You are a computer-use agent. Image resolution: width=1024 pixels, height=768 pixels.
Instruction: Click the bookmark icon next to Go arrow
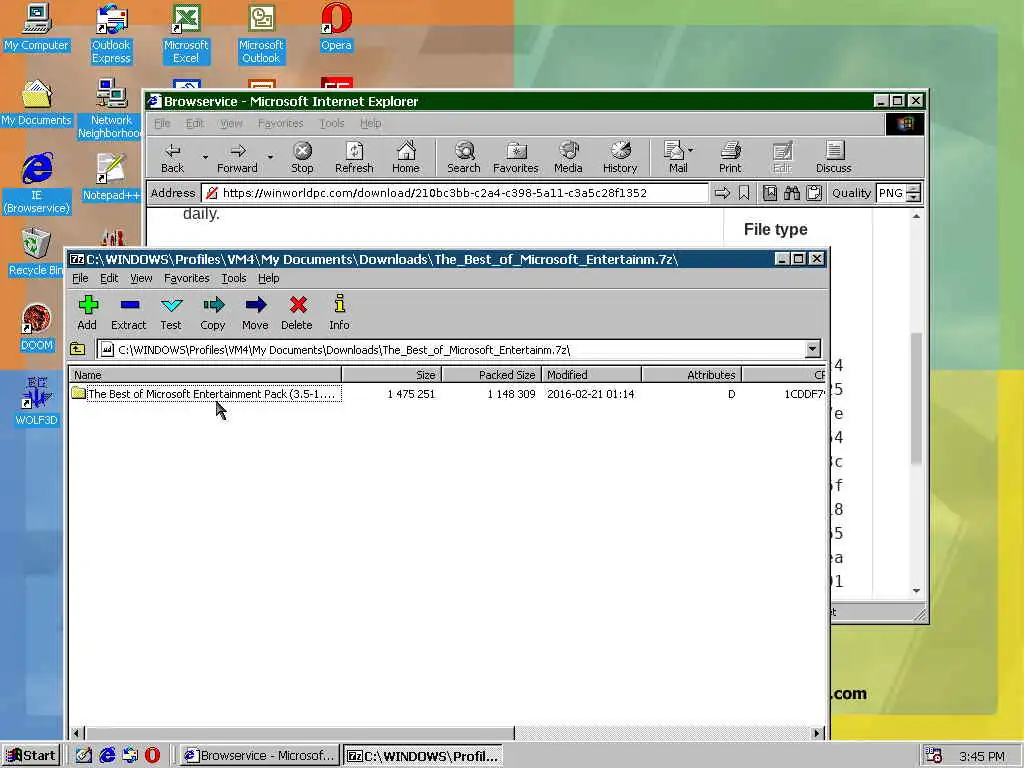click(744, 193)
